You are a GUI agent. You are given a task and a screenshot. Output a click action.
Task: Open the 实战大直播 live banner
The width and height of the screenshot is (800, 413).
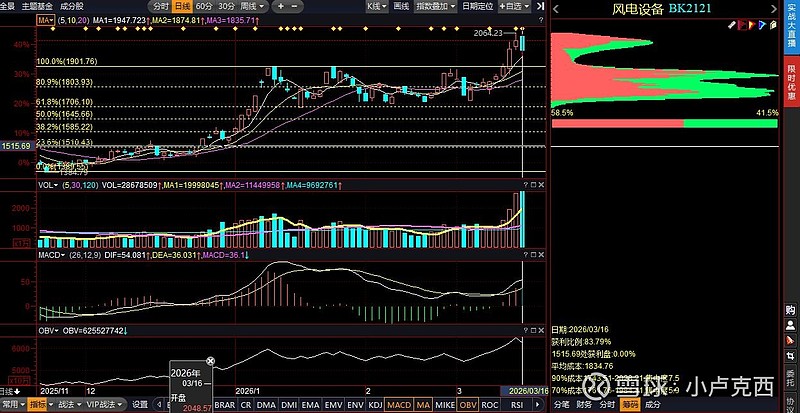click(x=791, y=27)
